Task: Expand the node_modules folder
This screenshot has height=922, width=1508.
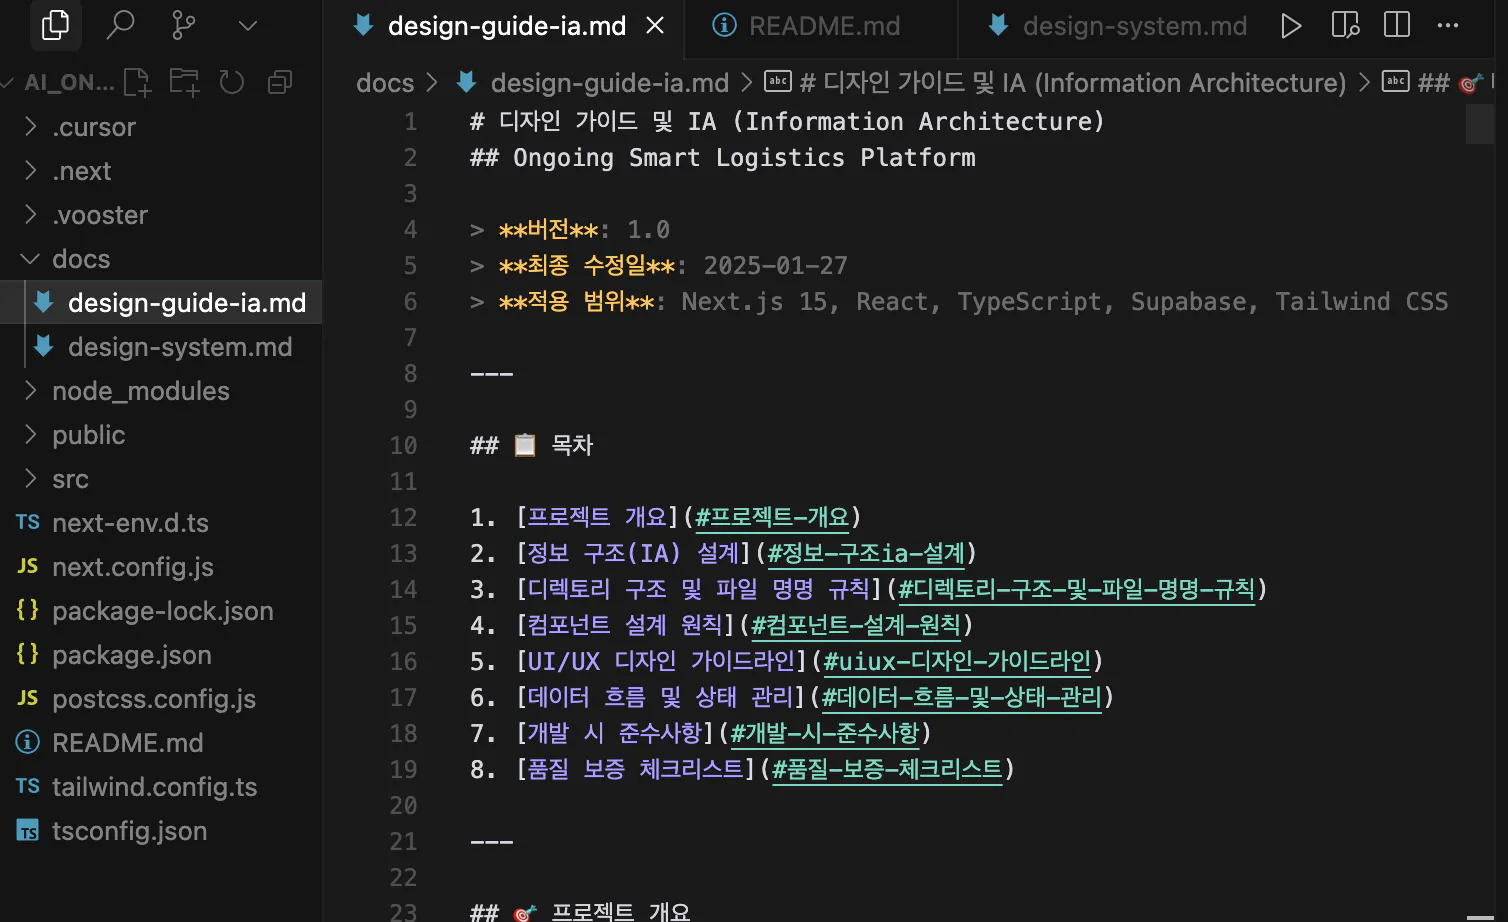Action: point(161,391)
